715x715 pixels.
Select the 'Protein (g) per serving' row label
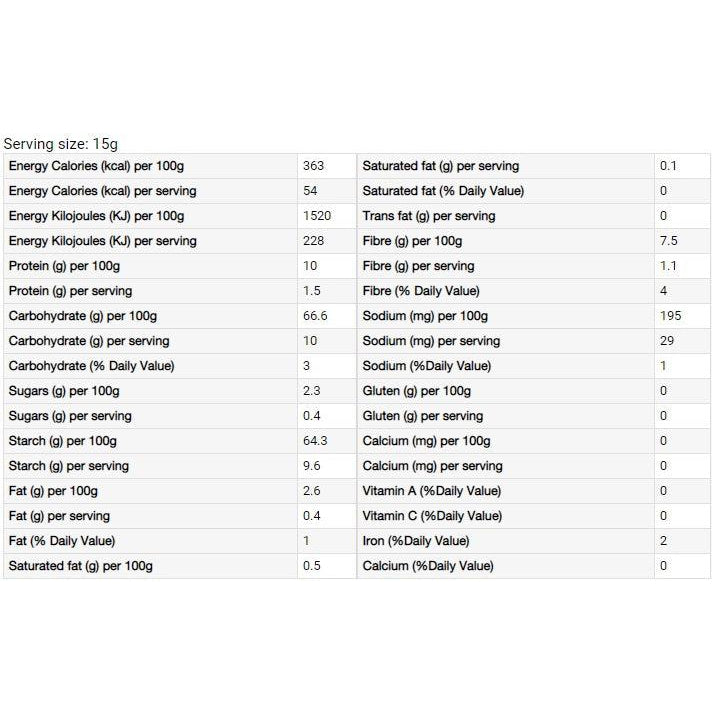pos(70,291)
